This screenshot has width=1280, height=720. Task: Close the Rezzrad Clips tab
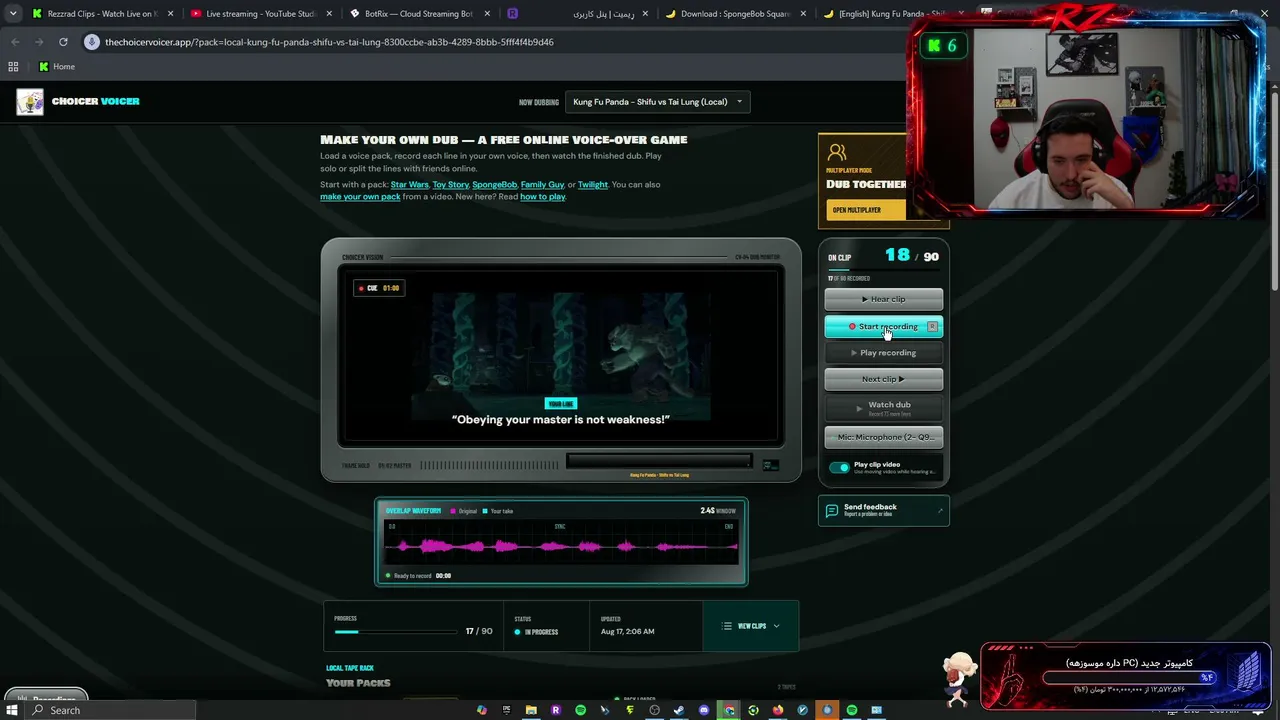(x=170, y=14)
